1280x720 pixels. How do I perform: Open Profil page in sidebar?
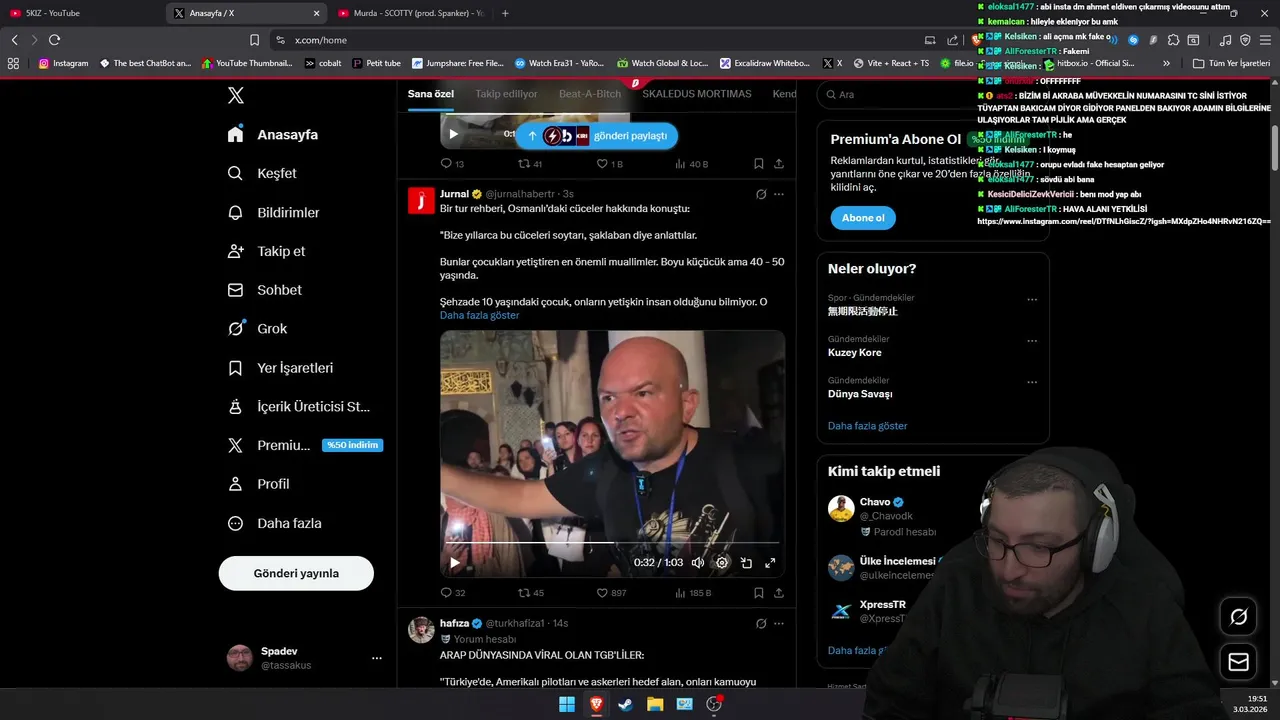tap(258, 484)
